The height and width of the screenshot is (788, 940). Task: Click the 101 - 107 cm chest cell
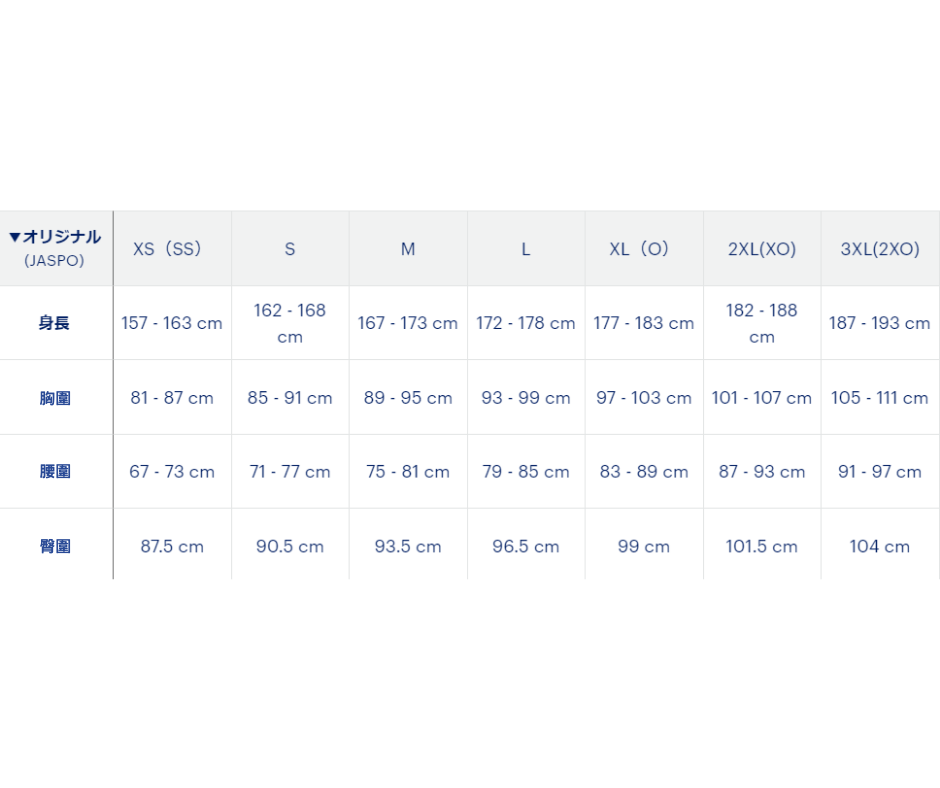[762, 398]
